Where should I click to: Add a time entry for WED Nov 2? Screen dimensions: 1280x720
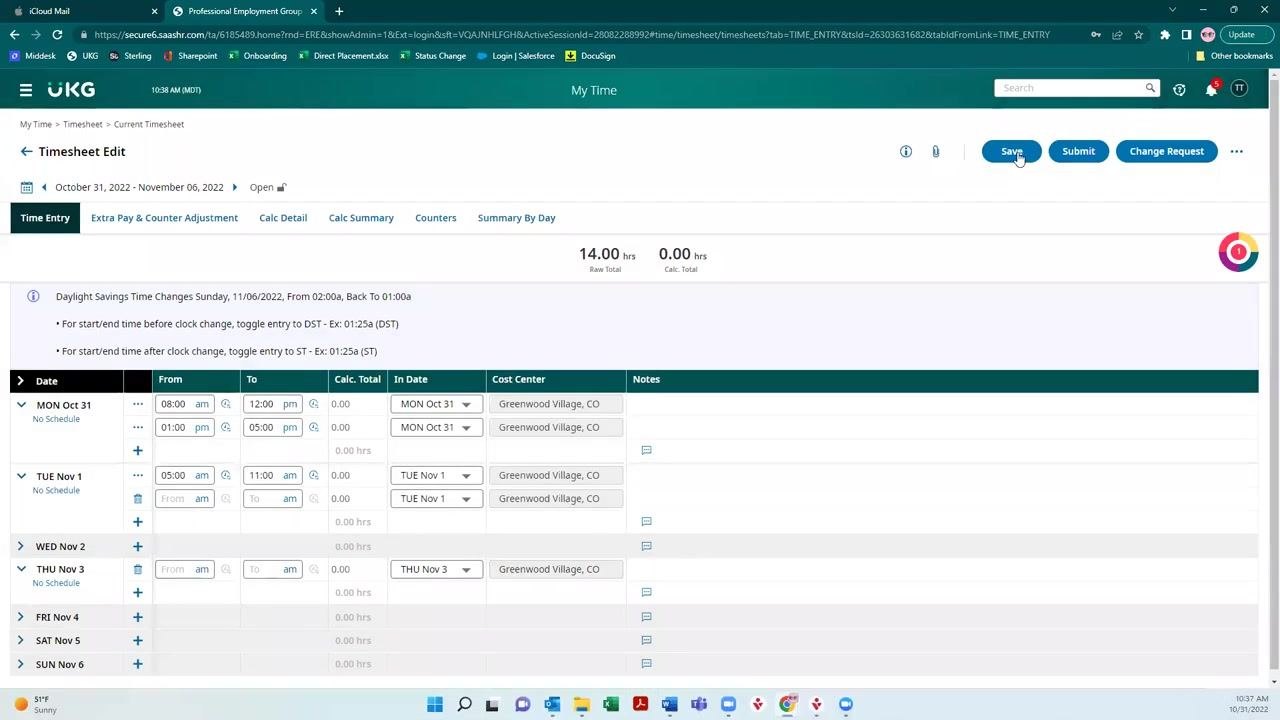138,547
